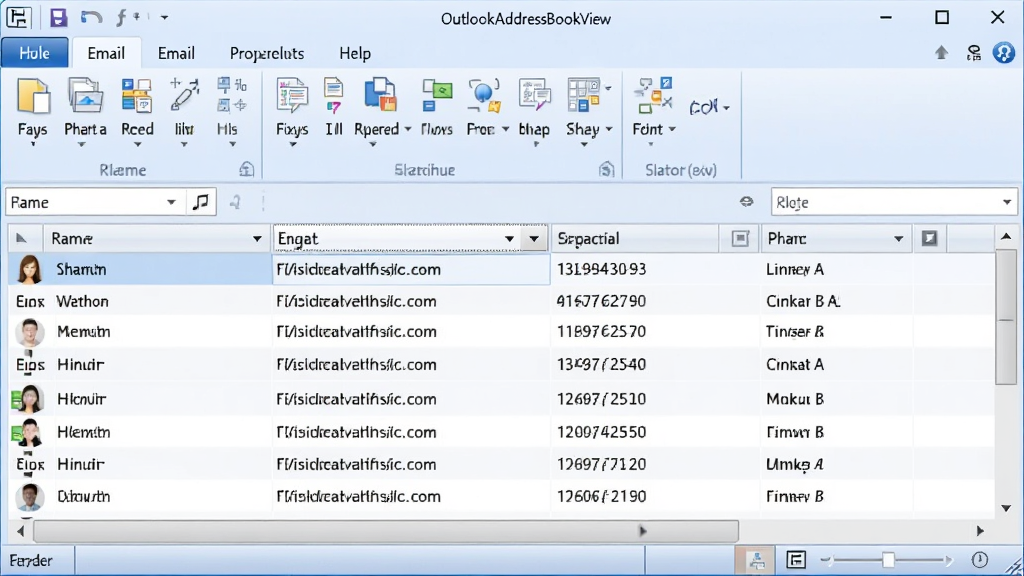Switch to the Hole tab
The width and height of the screenshot is (1024, 576).
[x=35, y=53]
